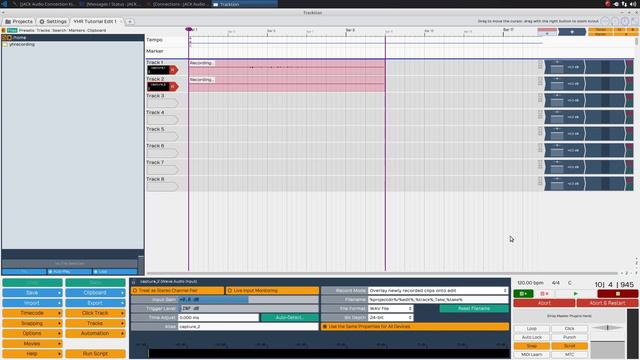
Task: Switch to the Markers browser tab
Action: [77, 30]
